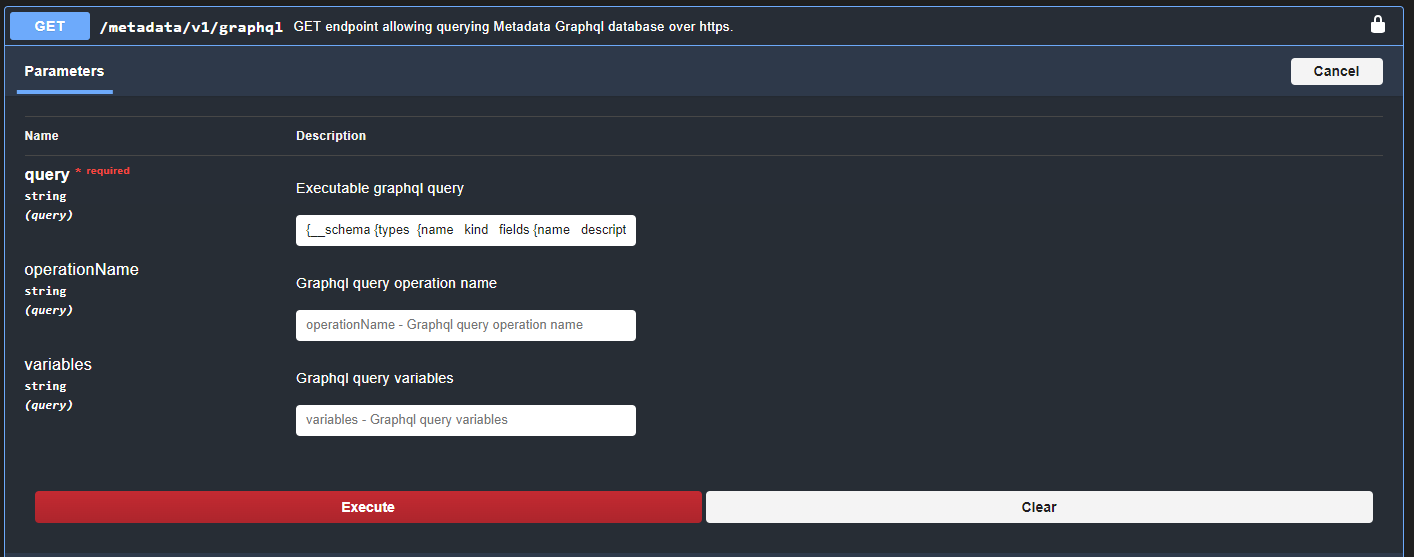Viewport: 1414px width, 557px height.
Task: Click the blue GET method badge
Action: [50, 26]
